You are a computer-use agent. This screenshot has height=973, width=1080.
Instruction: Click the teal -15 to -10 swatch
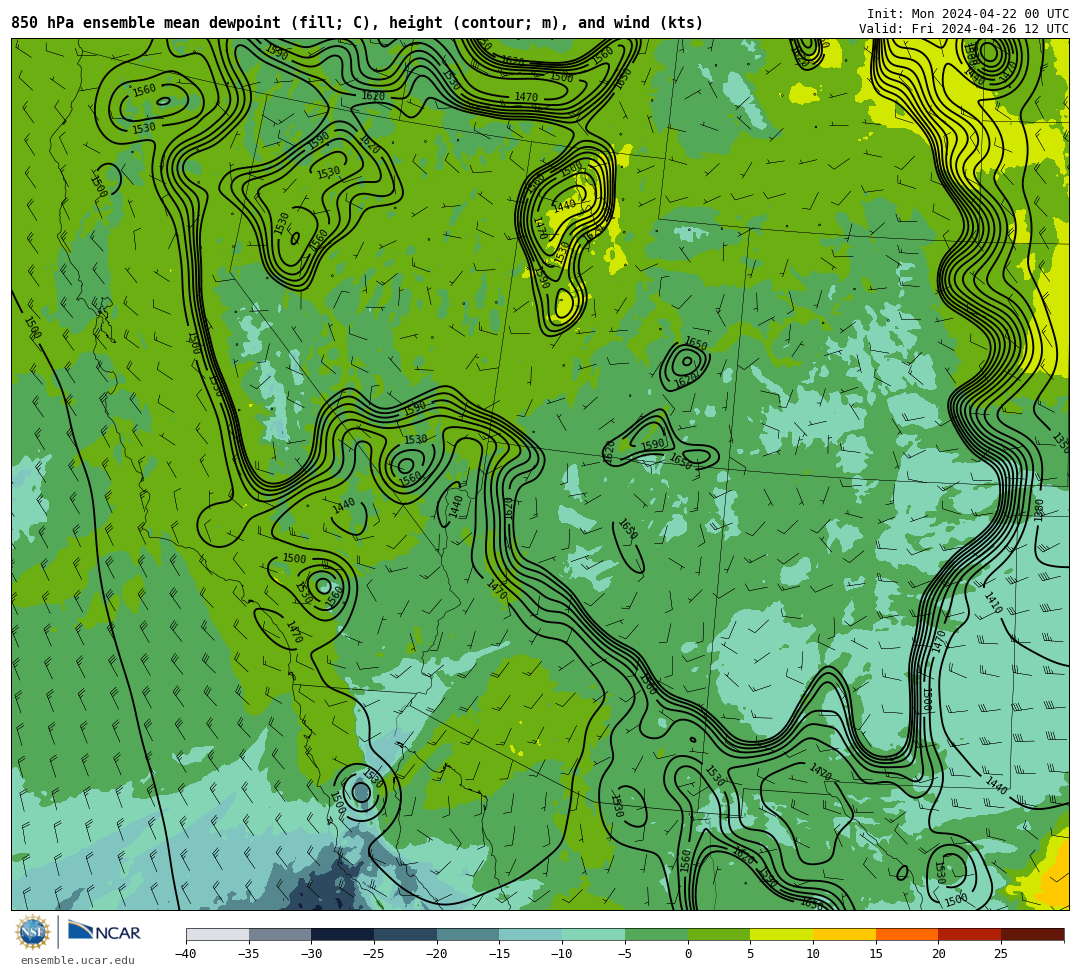pyautogui.click(x=531, y=934)
